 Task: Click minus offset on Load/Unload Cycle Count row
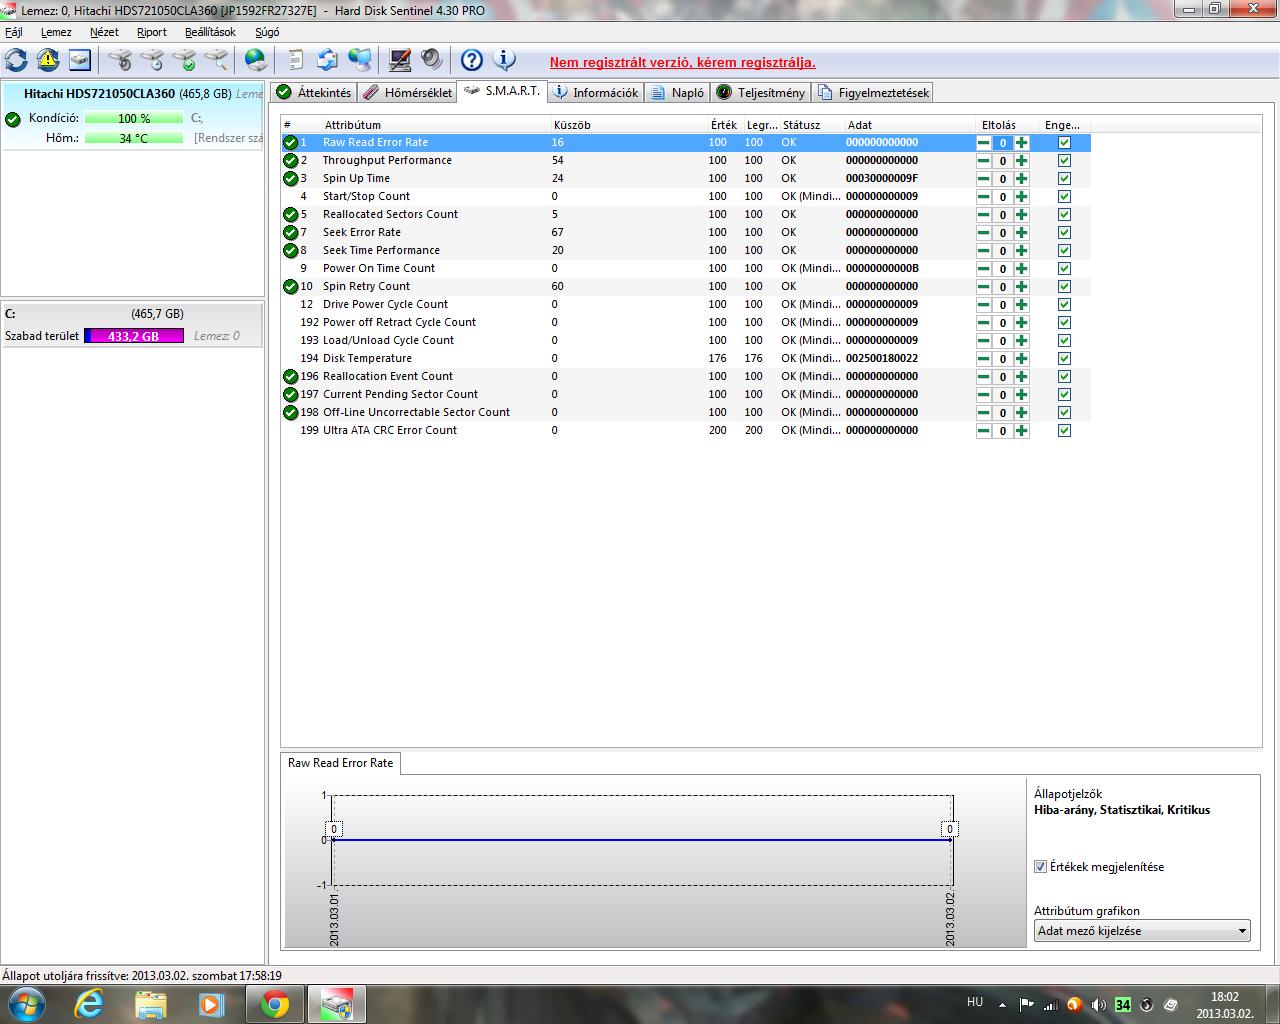984,341
